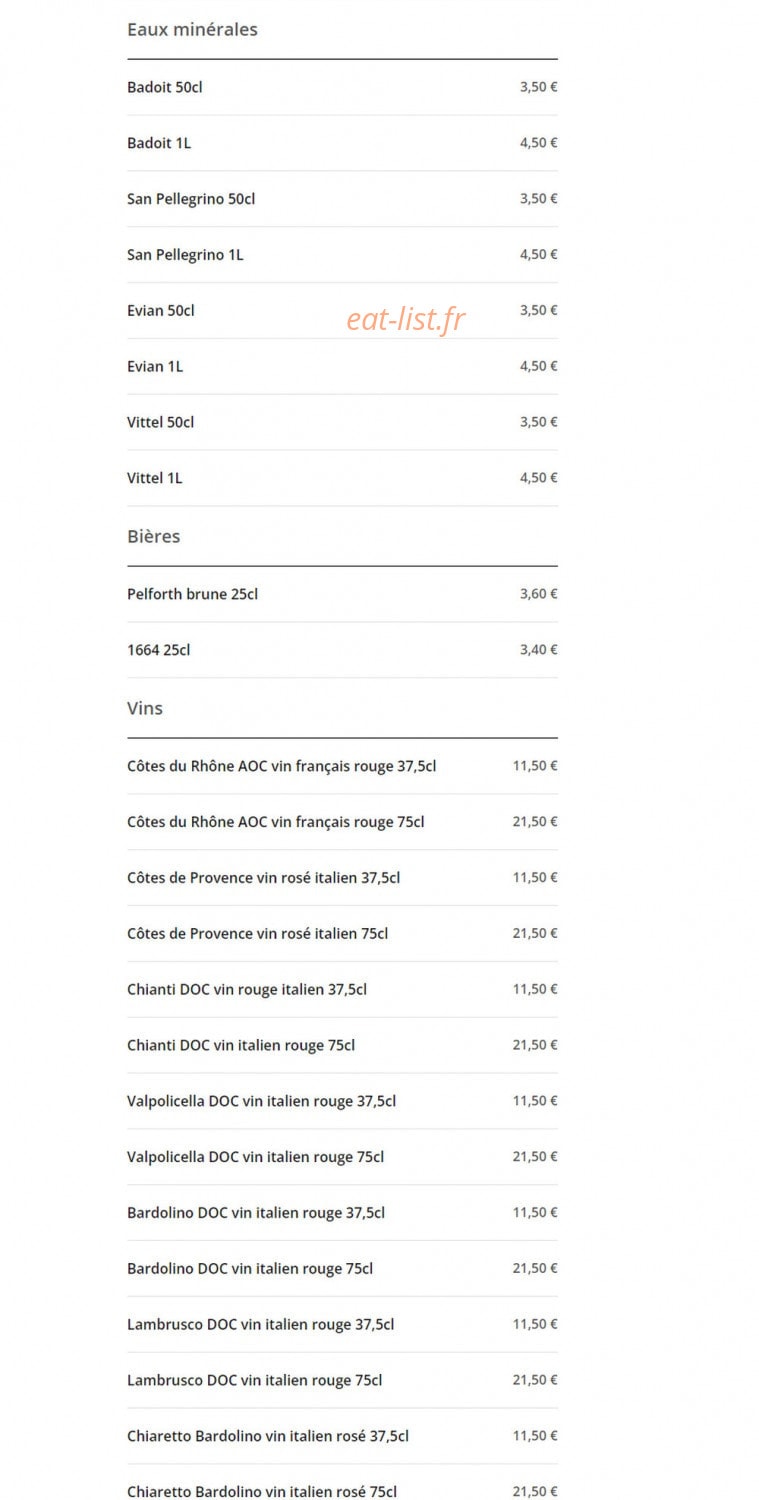Image resolution: width=759 pixels, height=1500 pixels.
Task: Select Valpolicella DOC vin italien rouge 75cl
Action: pyautogui.click(x=342, y=1157)
